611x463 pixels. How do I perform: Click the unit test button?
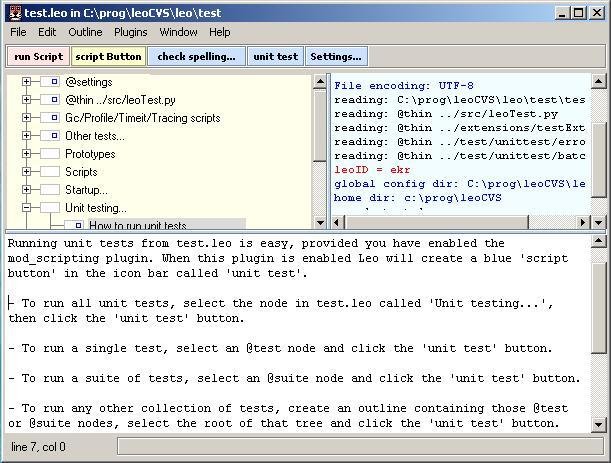[x=275, y=57]
